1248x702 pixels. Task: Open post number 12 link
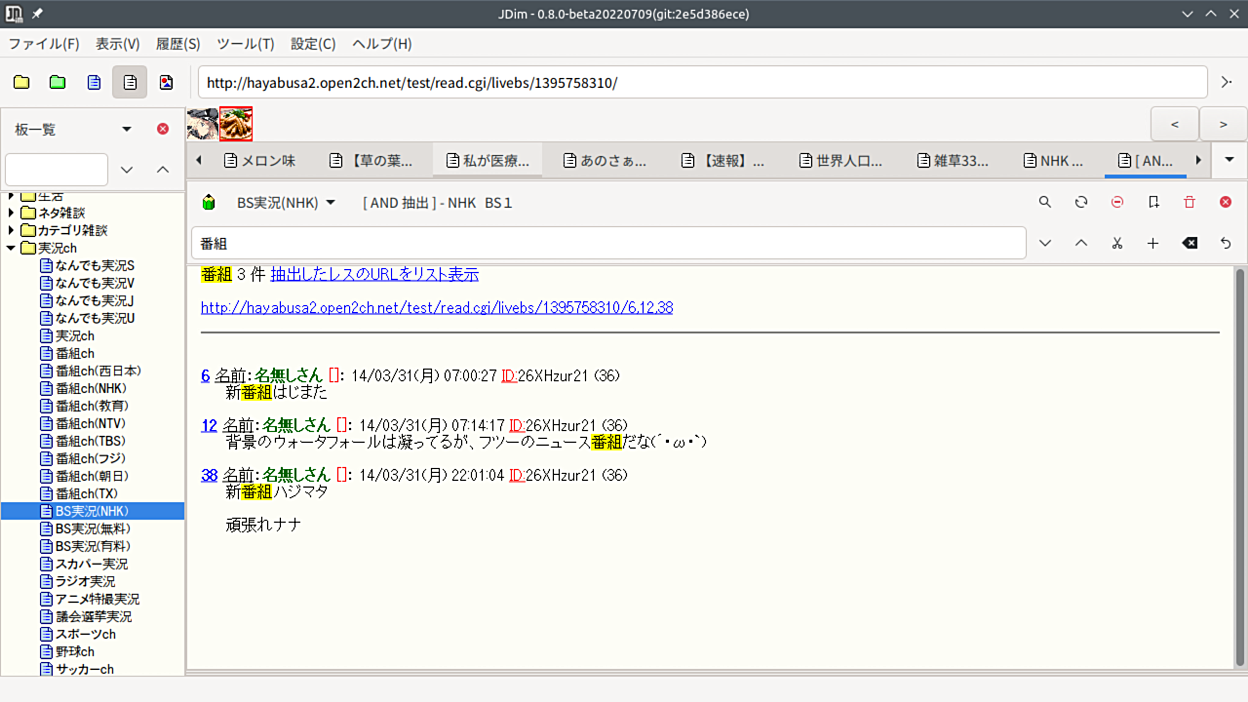coord(209,425)
